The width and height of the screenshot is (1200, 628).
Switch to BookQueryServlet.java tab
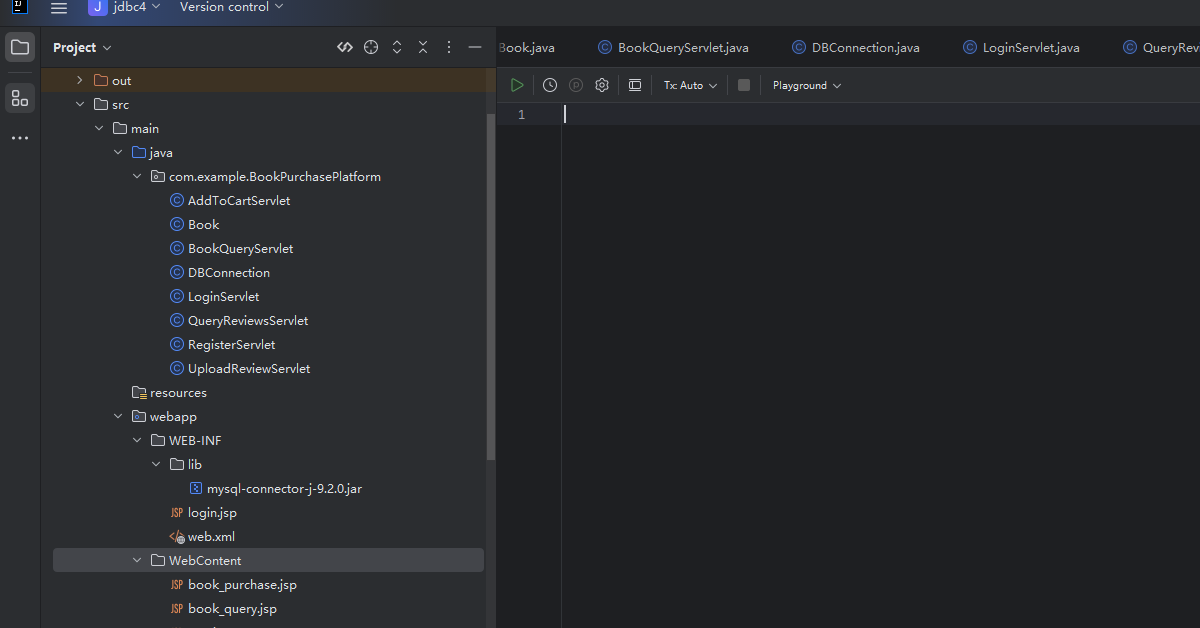click(673, 47)
